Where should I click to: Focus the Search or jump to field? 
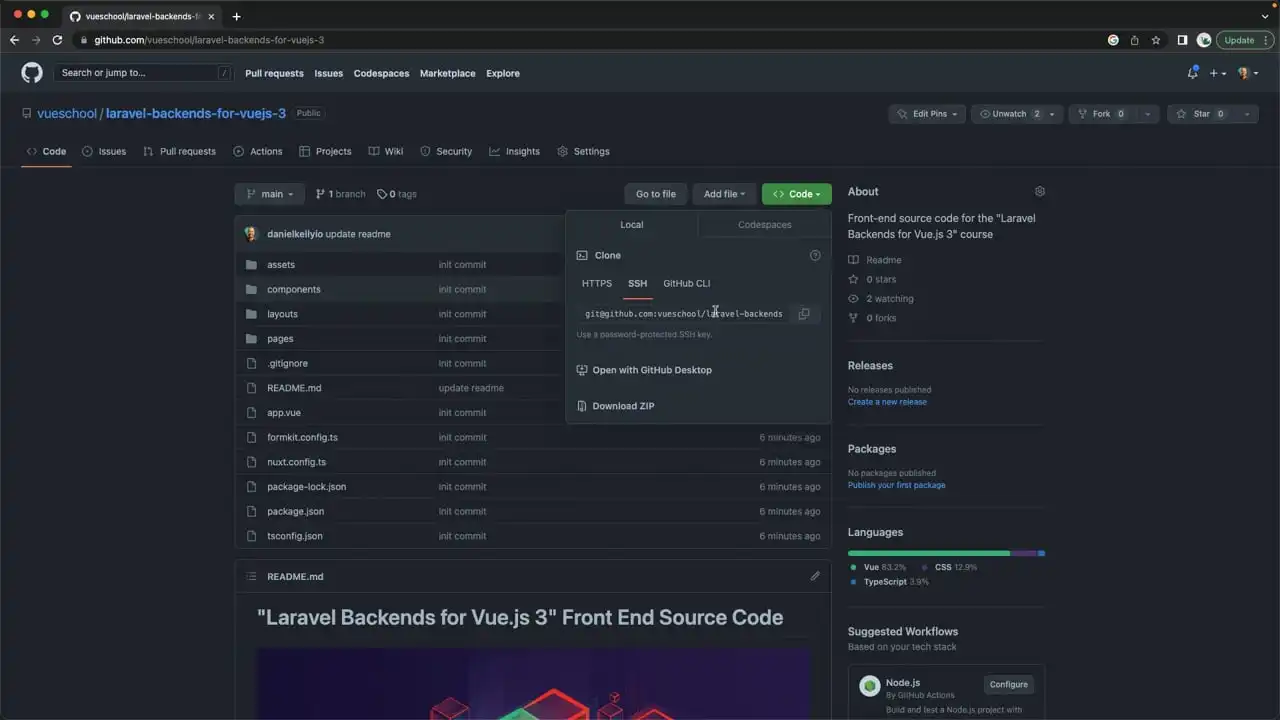tap(143, 73)
